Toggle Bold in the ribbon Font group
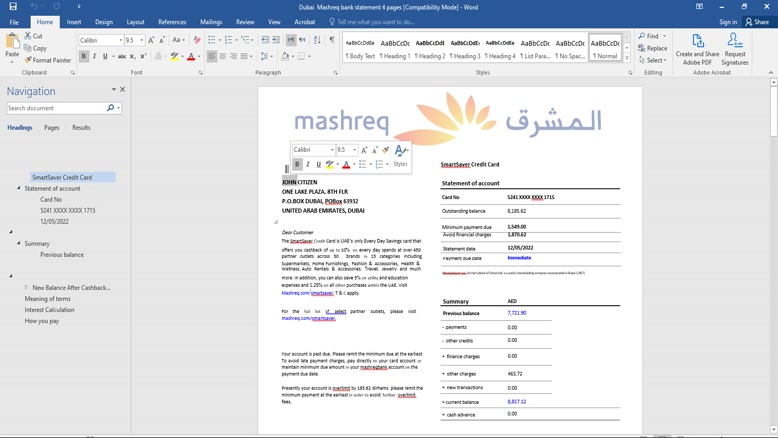The height and width of the screenshot is (438, 778). point(84,57)
